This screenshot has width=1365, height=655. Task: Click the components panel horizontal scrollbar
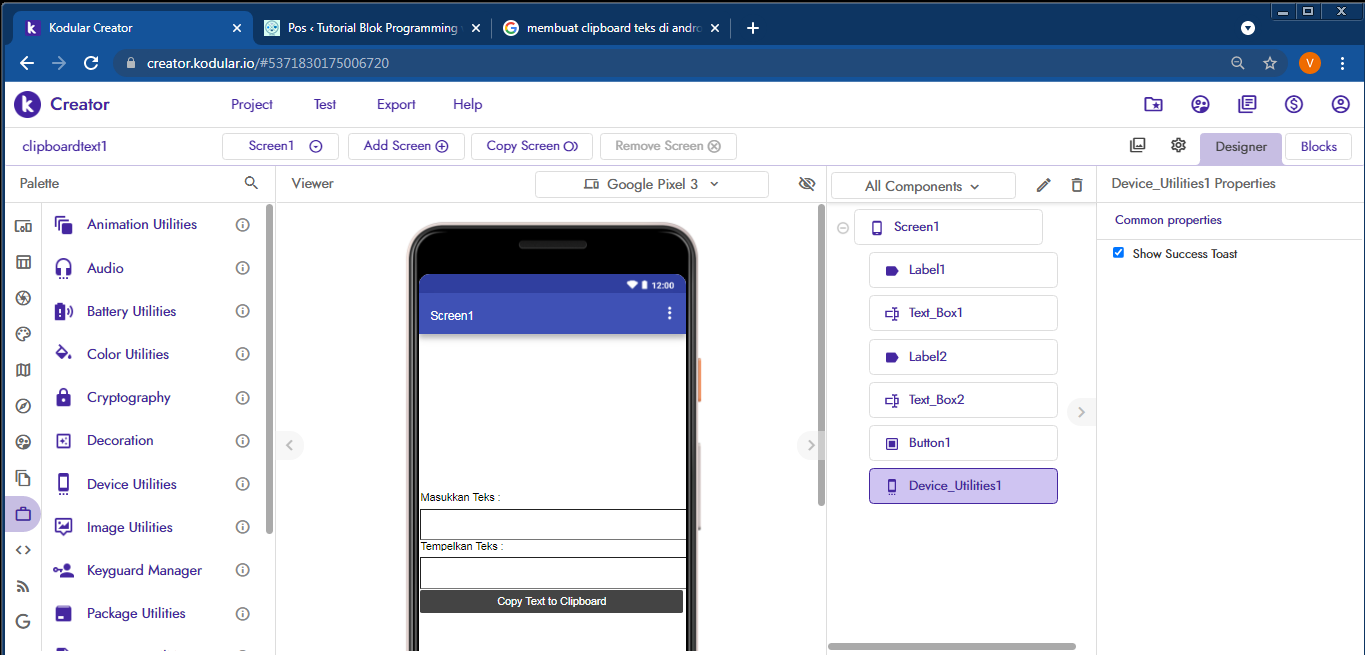[951, 647]
